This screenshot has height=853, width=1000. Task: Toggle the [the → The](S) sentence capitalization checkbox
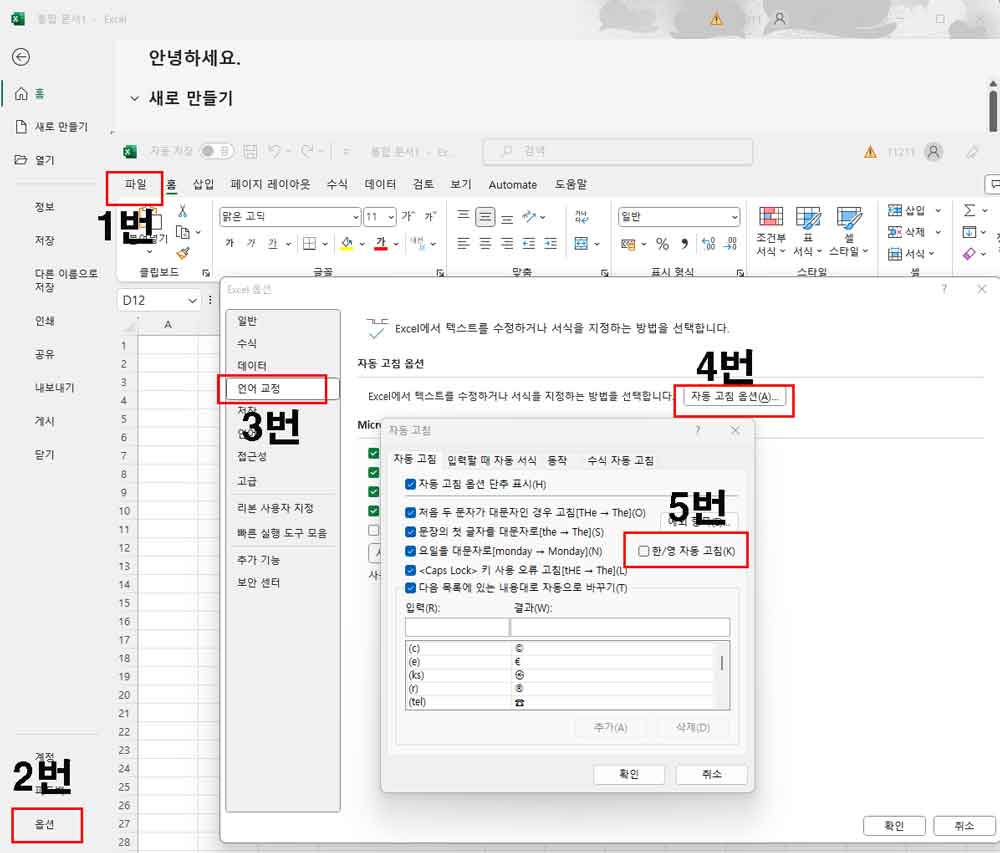tap(411, 532)
